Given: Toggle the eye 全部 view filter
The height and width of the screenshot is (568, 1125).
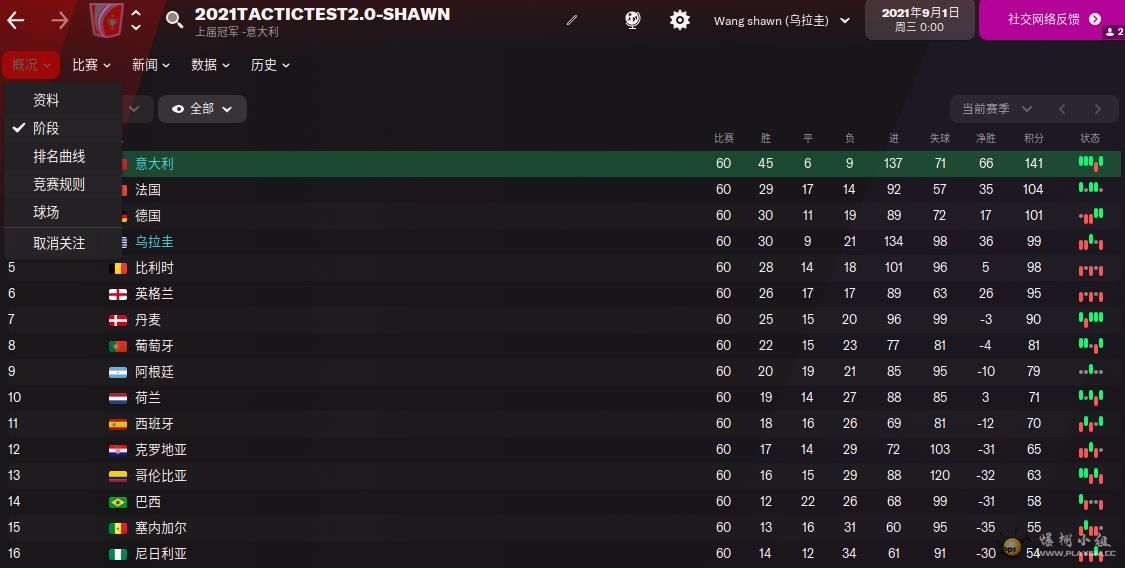Looking at the screenshot, I should [x=202, y=109].
